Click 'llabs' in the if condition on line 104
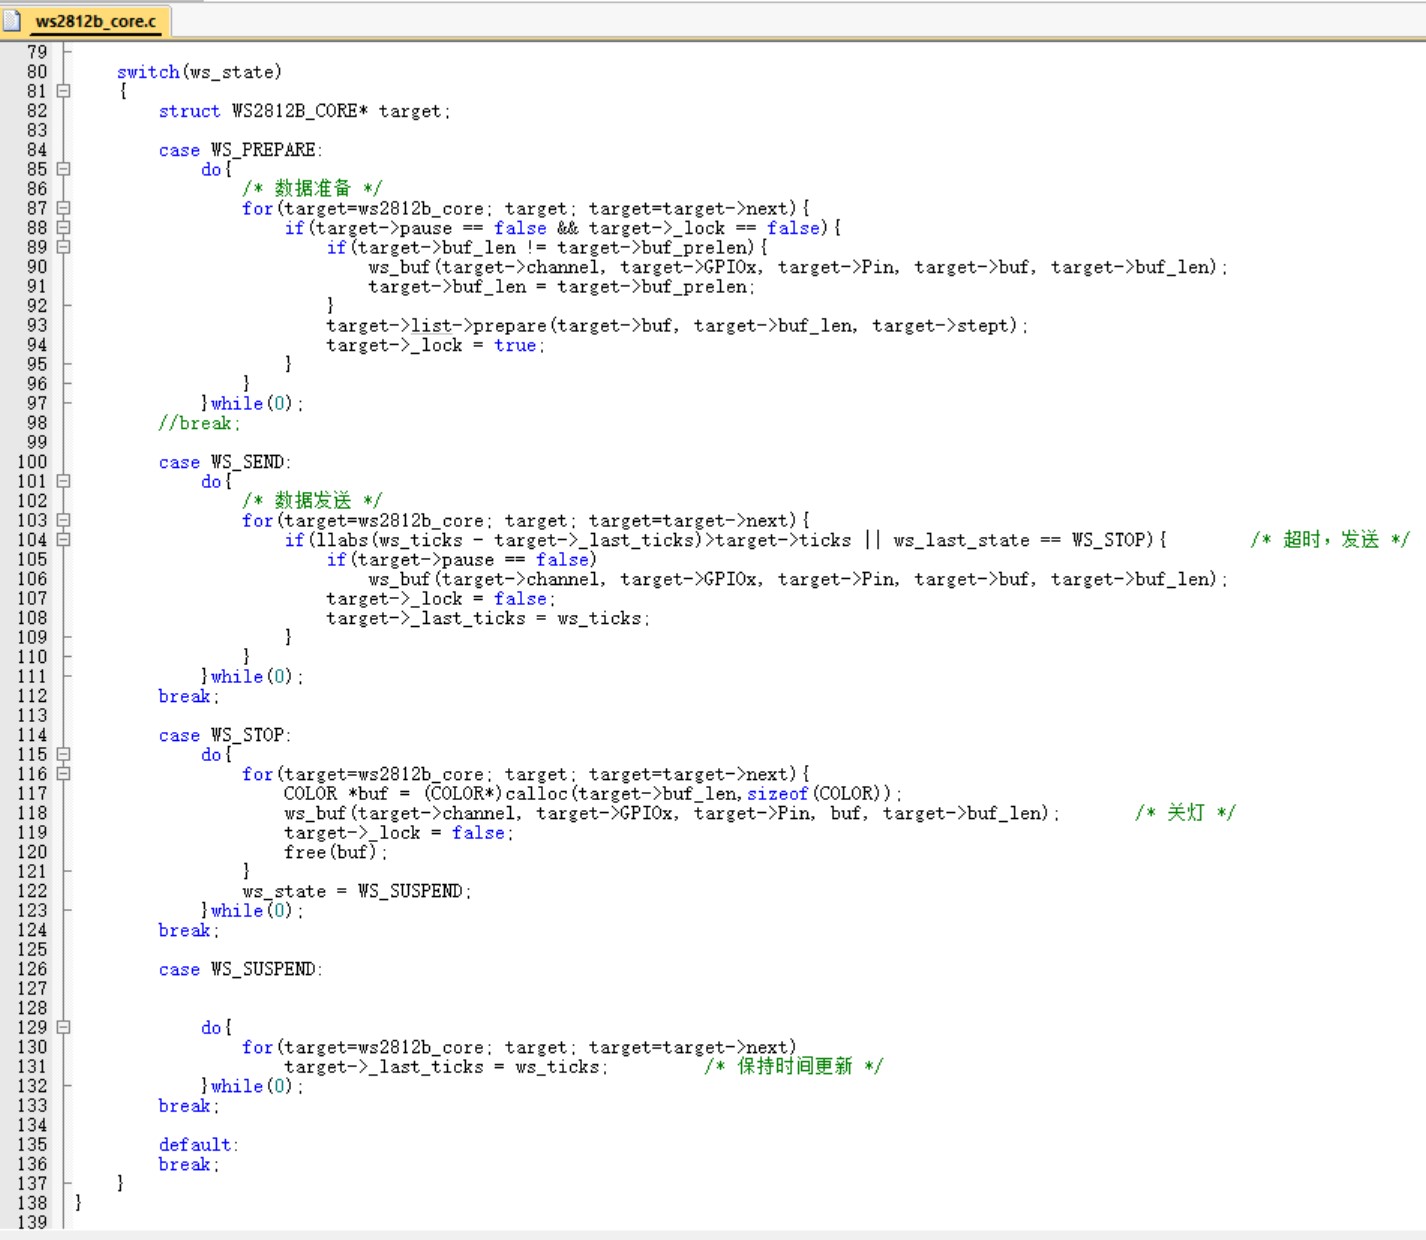 [x=341, y=540]
